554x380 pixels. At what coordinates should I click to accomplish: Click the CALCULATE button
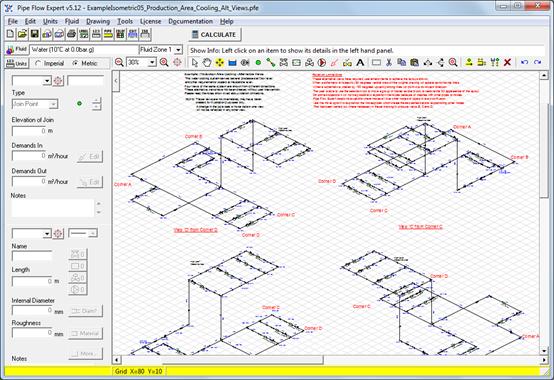[x=214, y=35]
